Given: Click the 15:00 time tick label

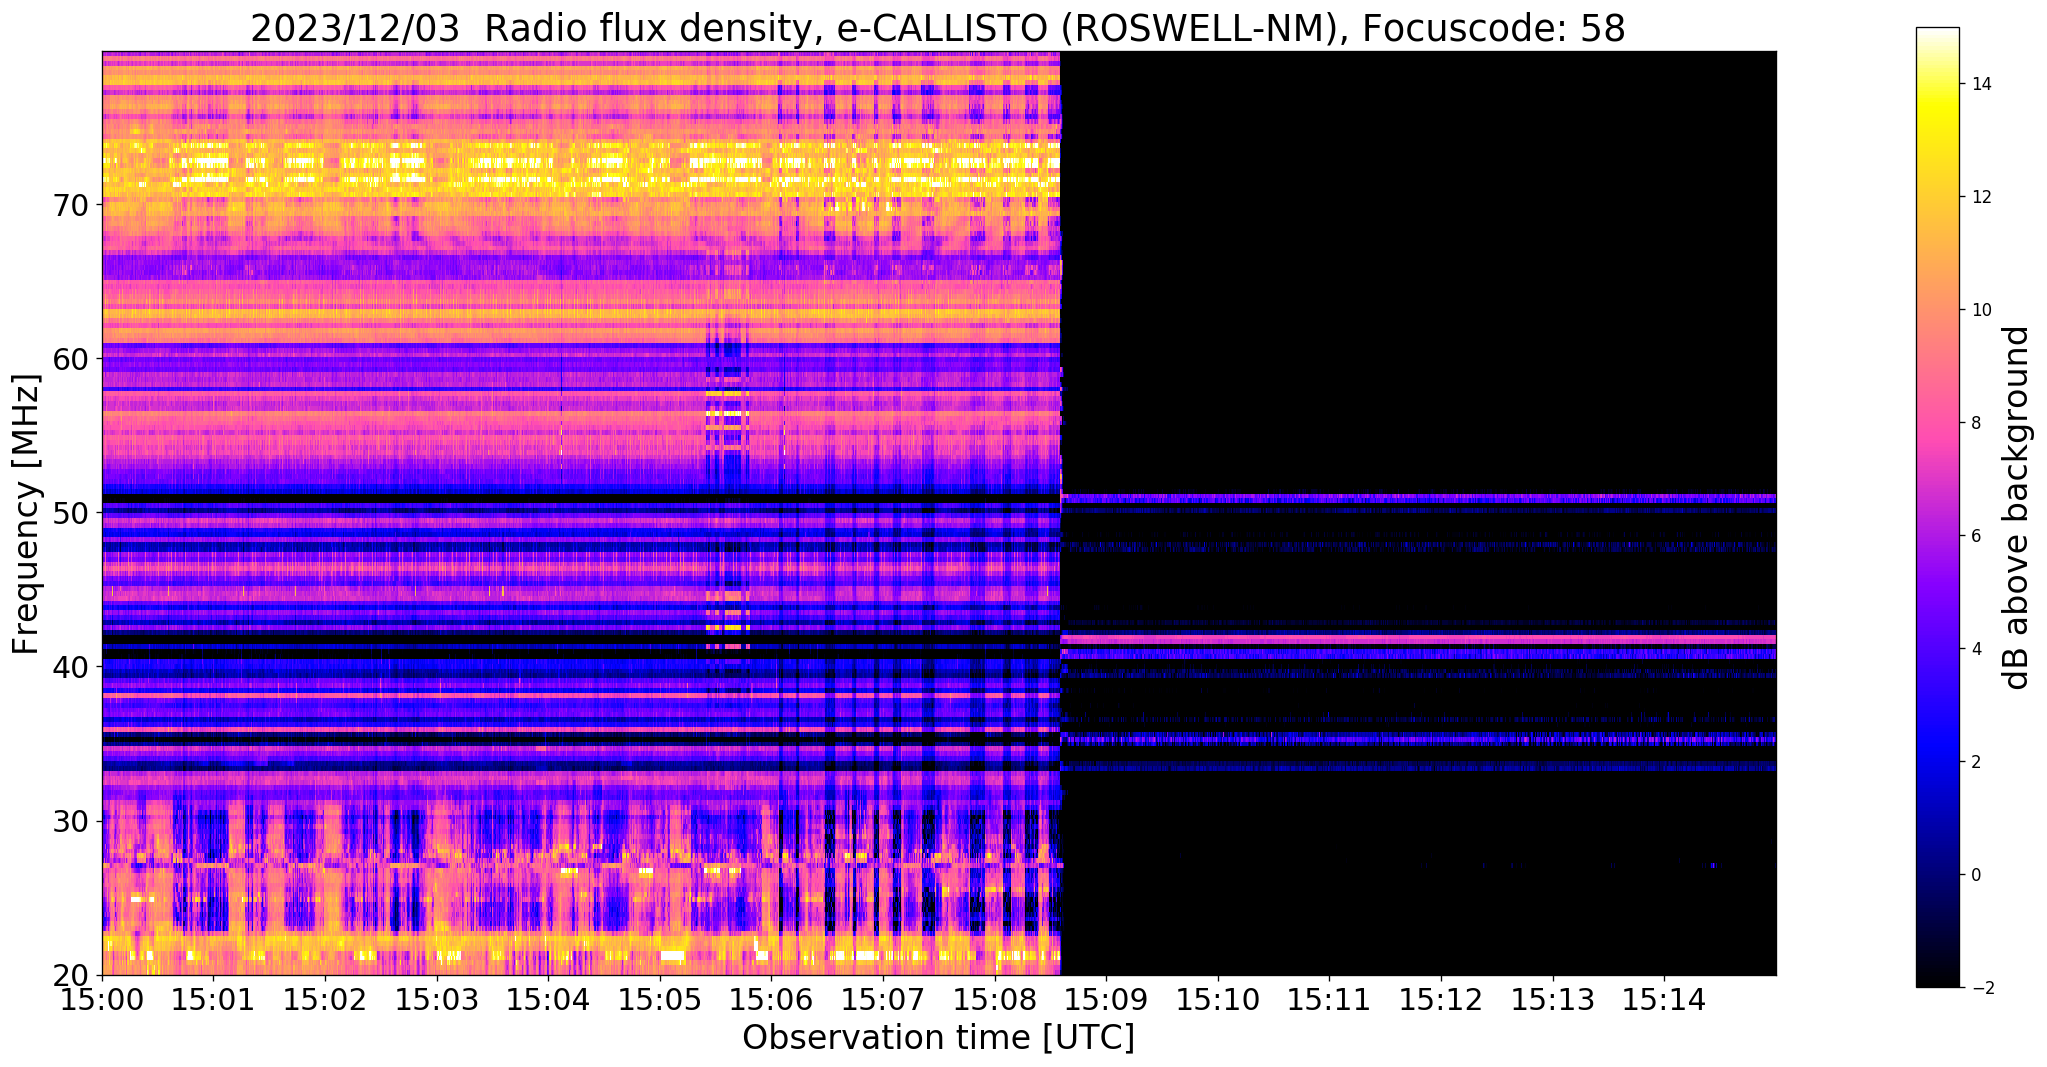Looking at the screenshot, I should (102, 999).
